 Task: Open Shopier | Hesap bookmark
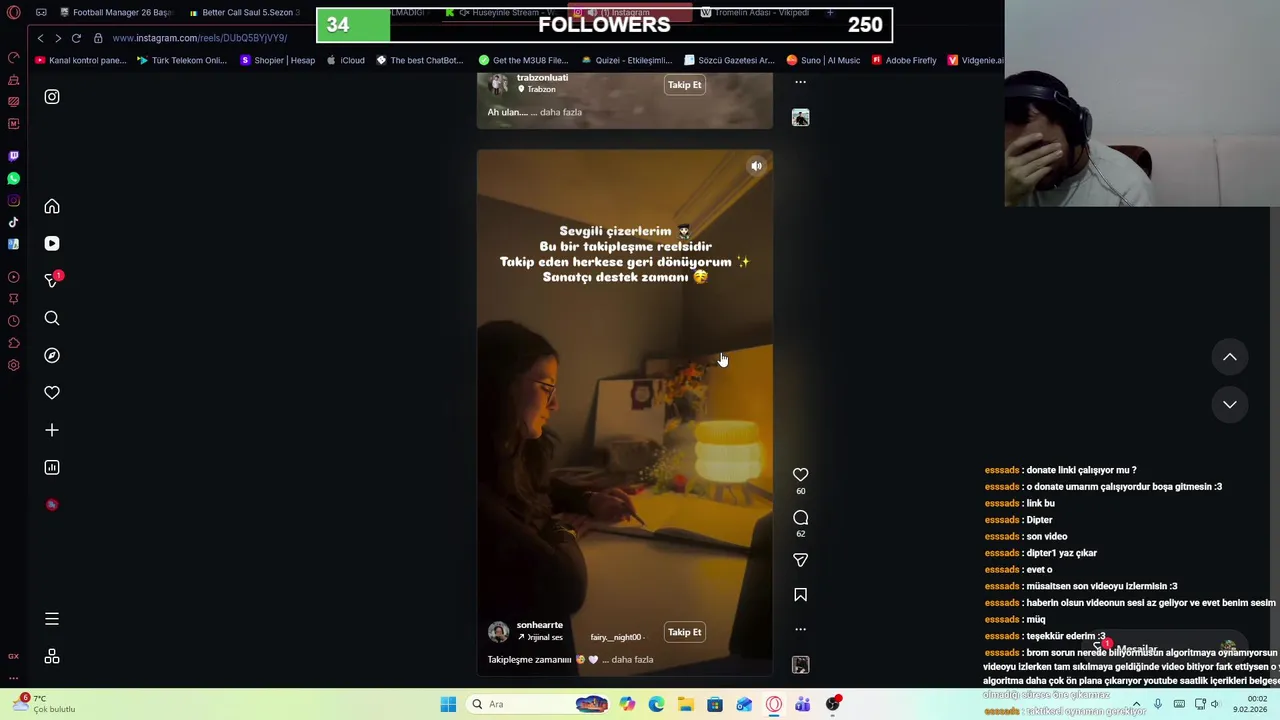277,60
